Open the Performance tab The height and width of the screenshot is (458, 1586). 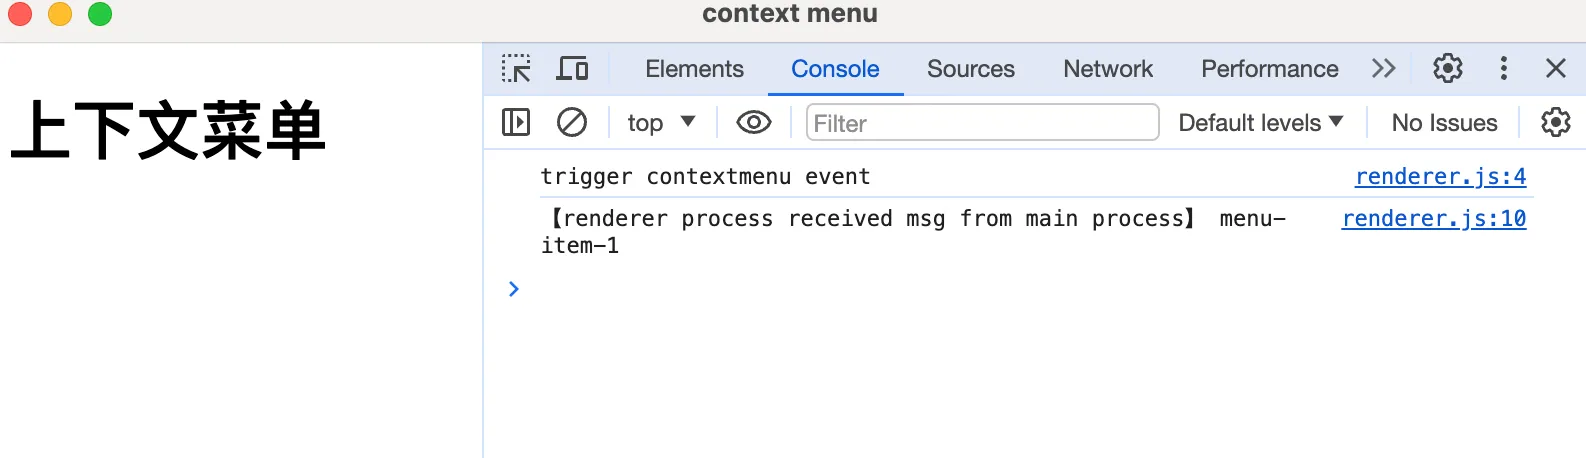pos(1269,69)
